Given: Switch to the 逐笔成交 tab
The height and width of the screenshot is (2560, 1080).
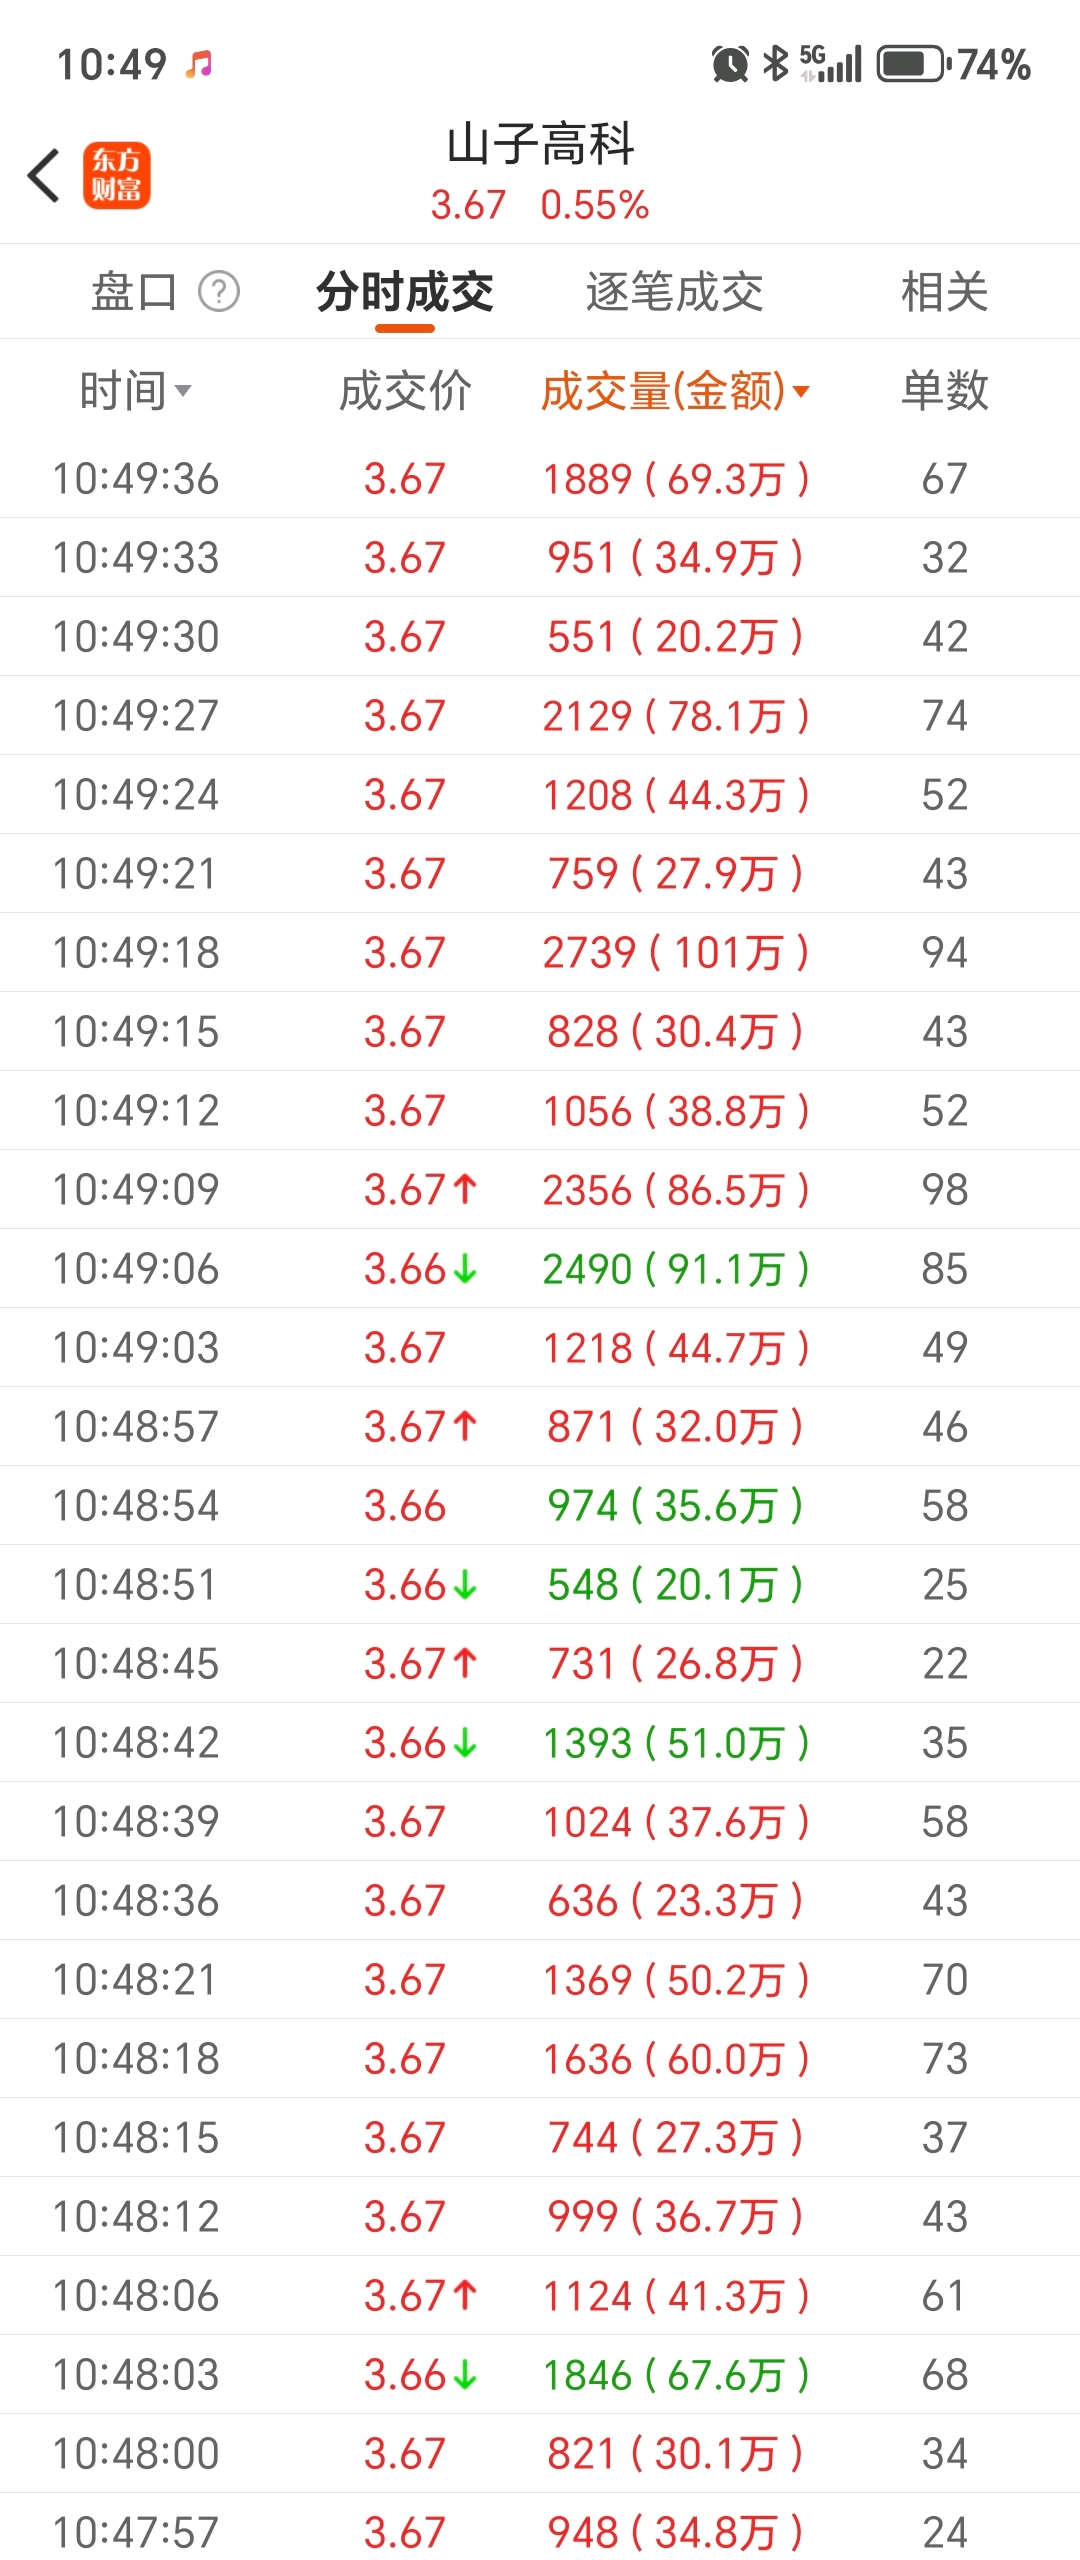Looking at the screenshot, I should point(674,292).
